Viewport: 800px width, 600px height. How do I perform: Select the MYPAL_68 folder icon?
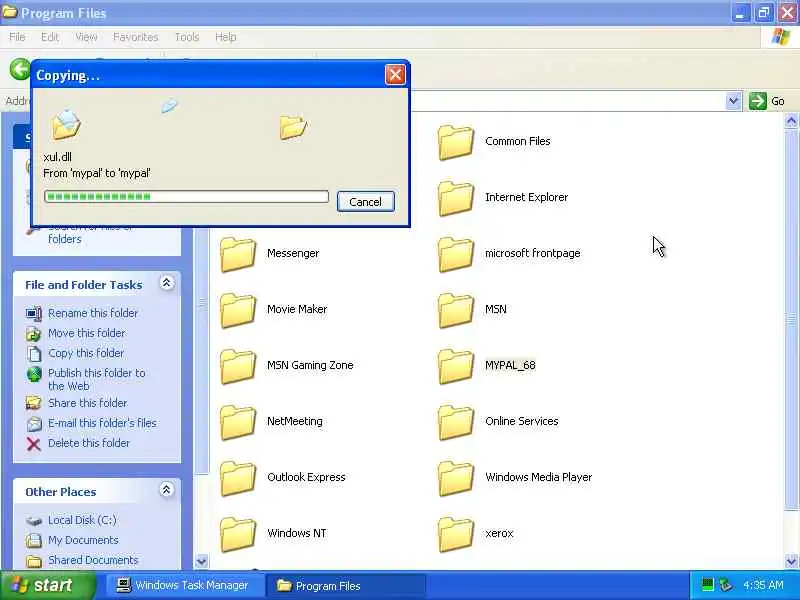[456, 367]
